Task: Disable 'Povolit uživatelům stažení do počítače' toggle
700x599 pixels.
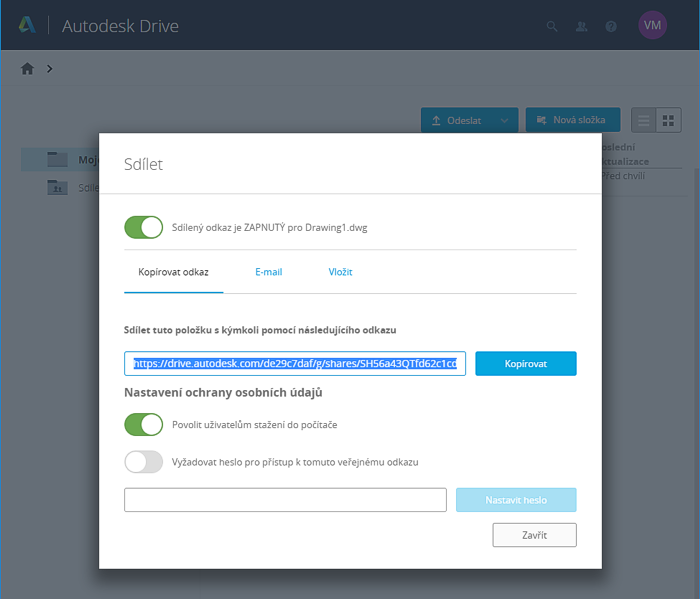Action: (x=143, y=425)
